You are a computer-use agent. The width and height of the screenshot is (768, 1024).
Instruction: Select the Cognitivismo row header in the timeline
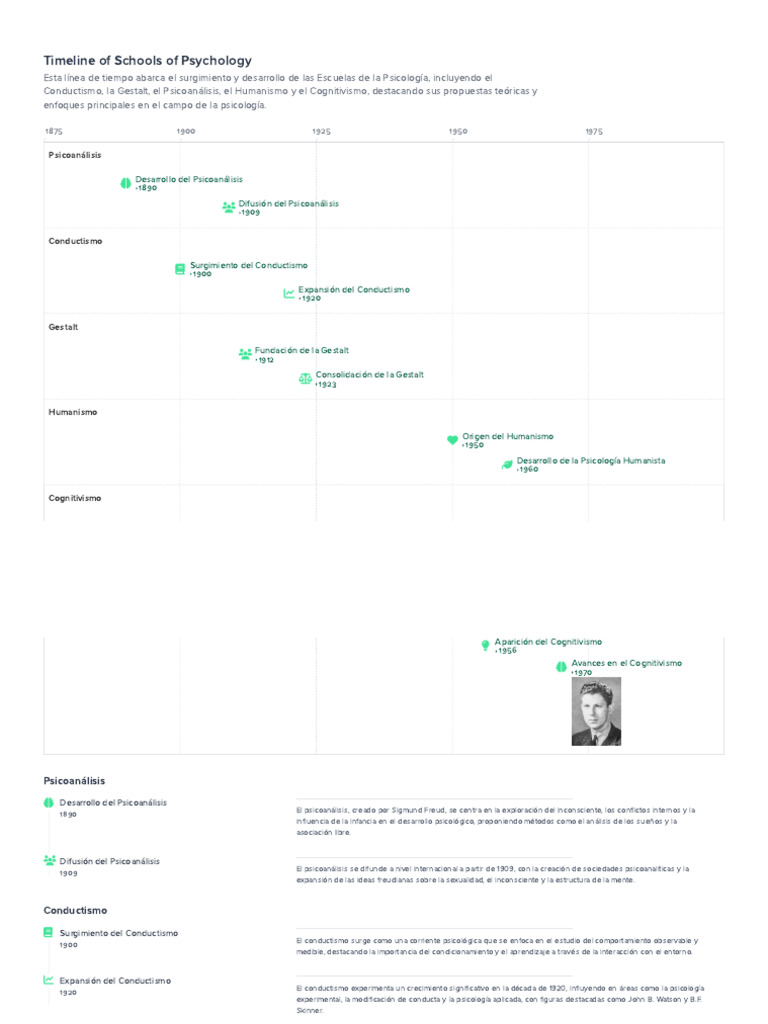75,498
